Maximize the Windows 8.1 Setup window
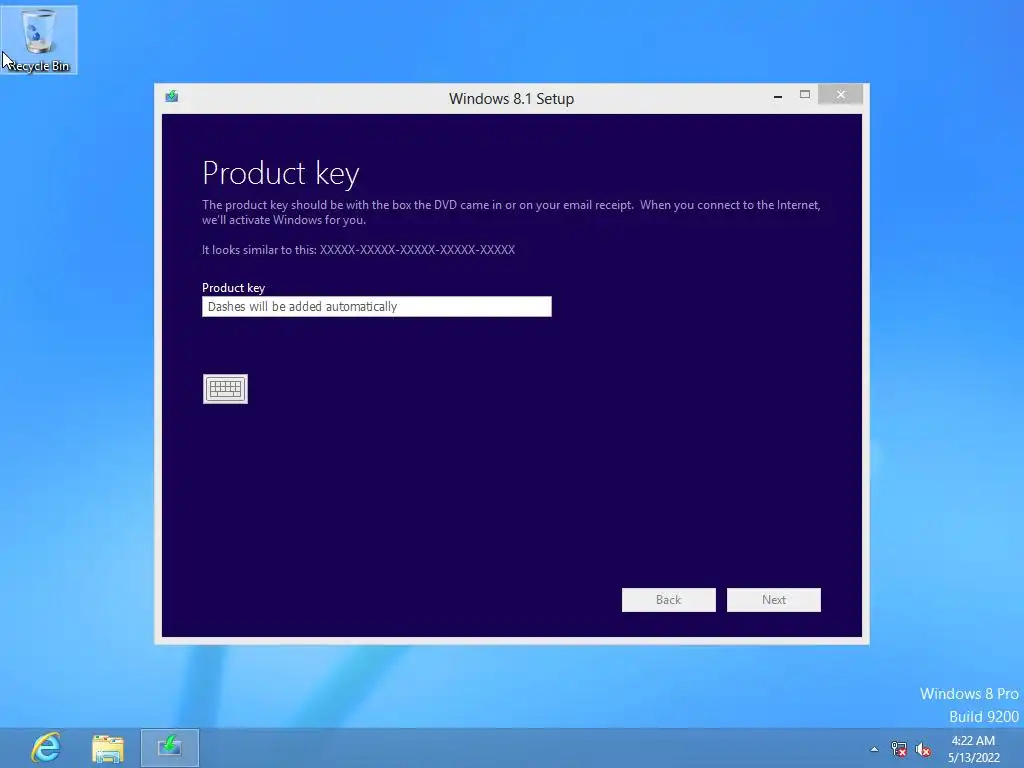 click(805, 95)
